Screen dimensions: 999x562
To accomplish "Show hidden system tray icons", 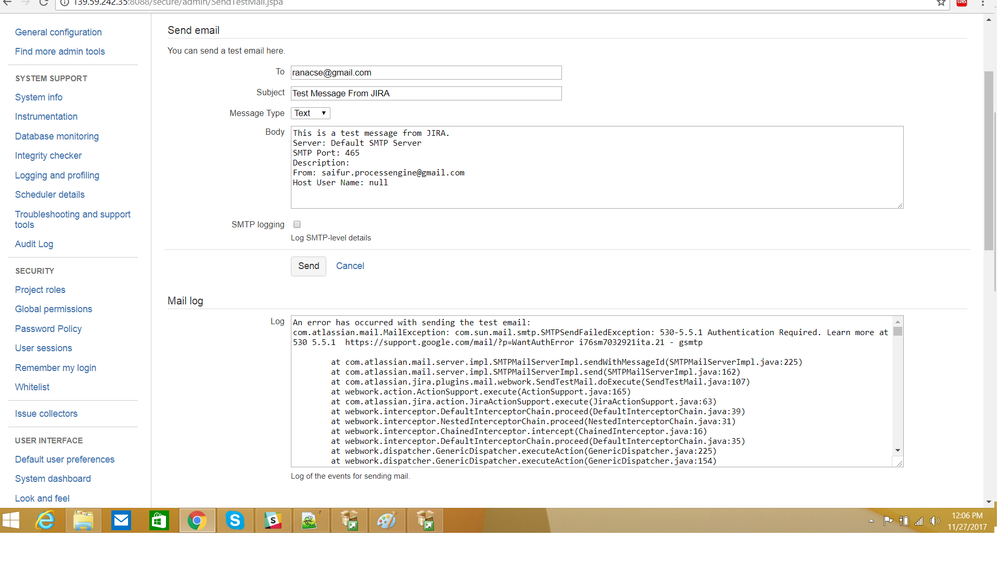I will (871, 521).
